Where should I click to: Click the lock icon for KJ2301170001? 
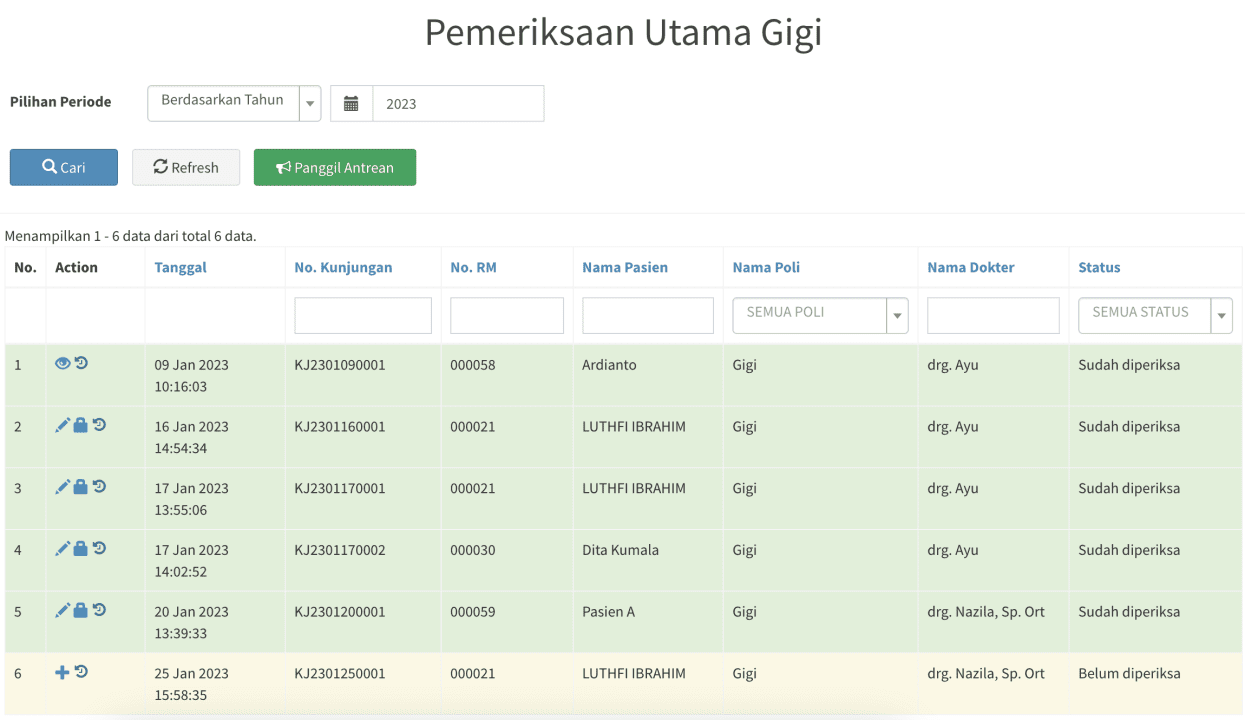coord(80,487)
